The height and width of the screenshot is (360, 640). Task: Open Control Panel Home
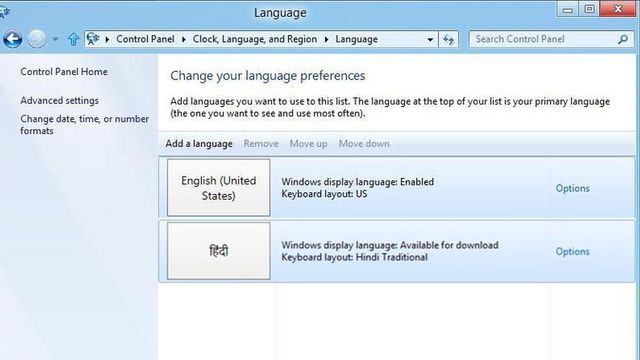(x=64, y=71)
